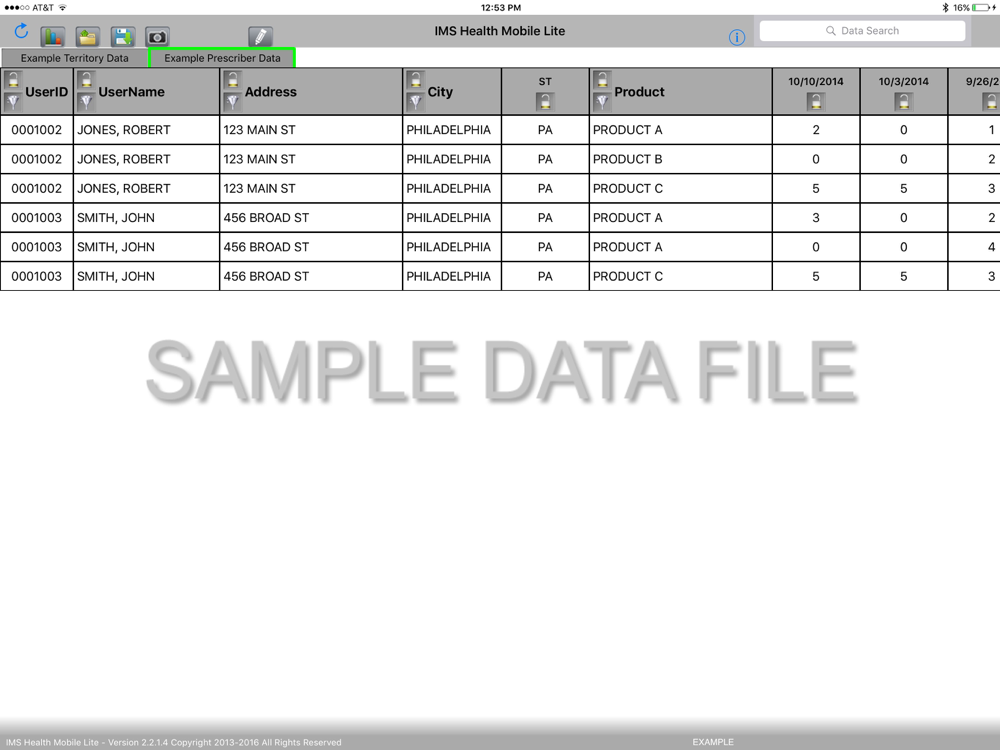Open the City column filter funnel
The height and width of the screenshot is (750, 1000).
(415, 102)
